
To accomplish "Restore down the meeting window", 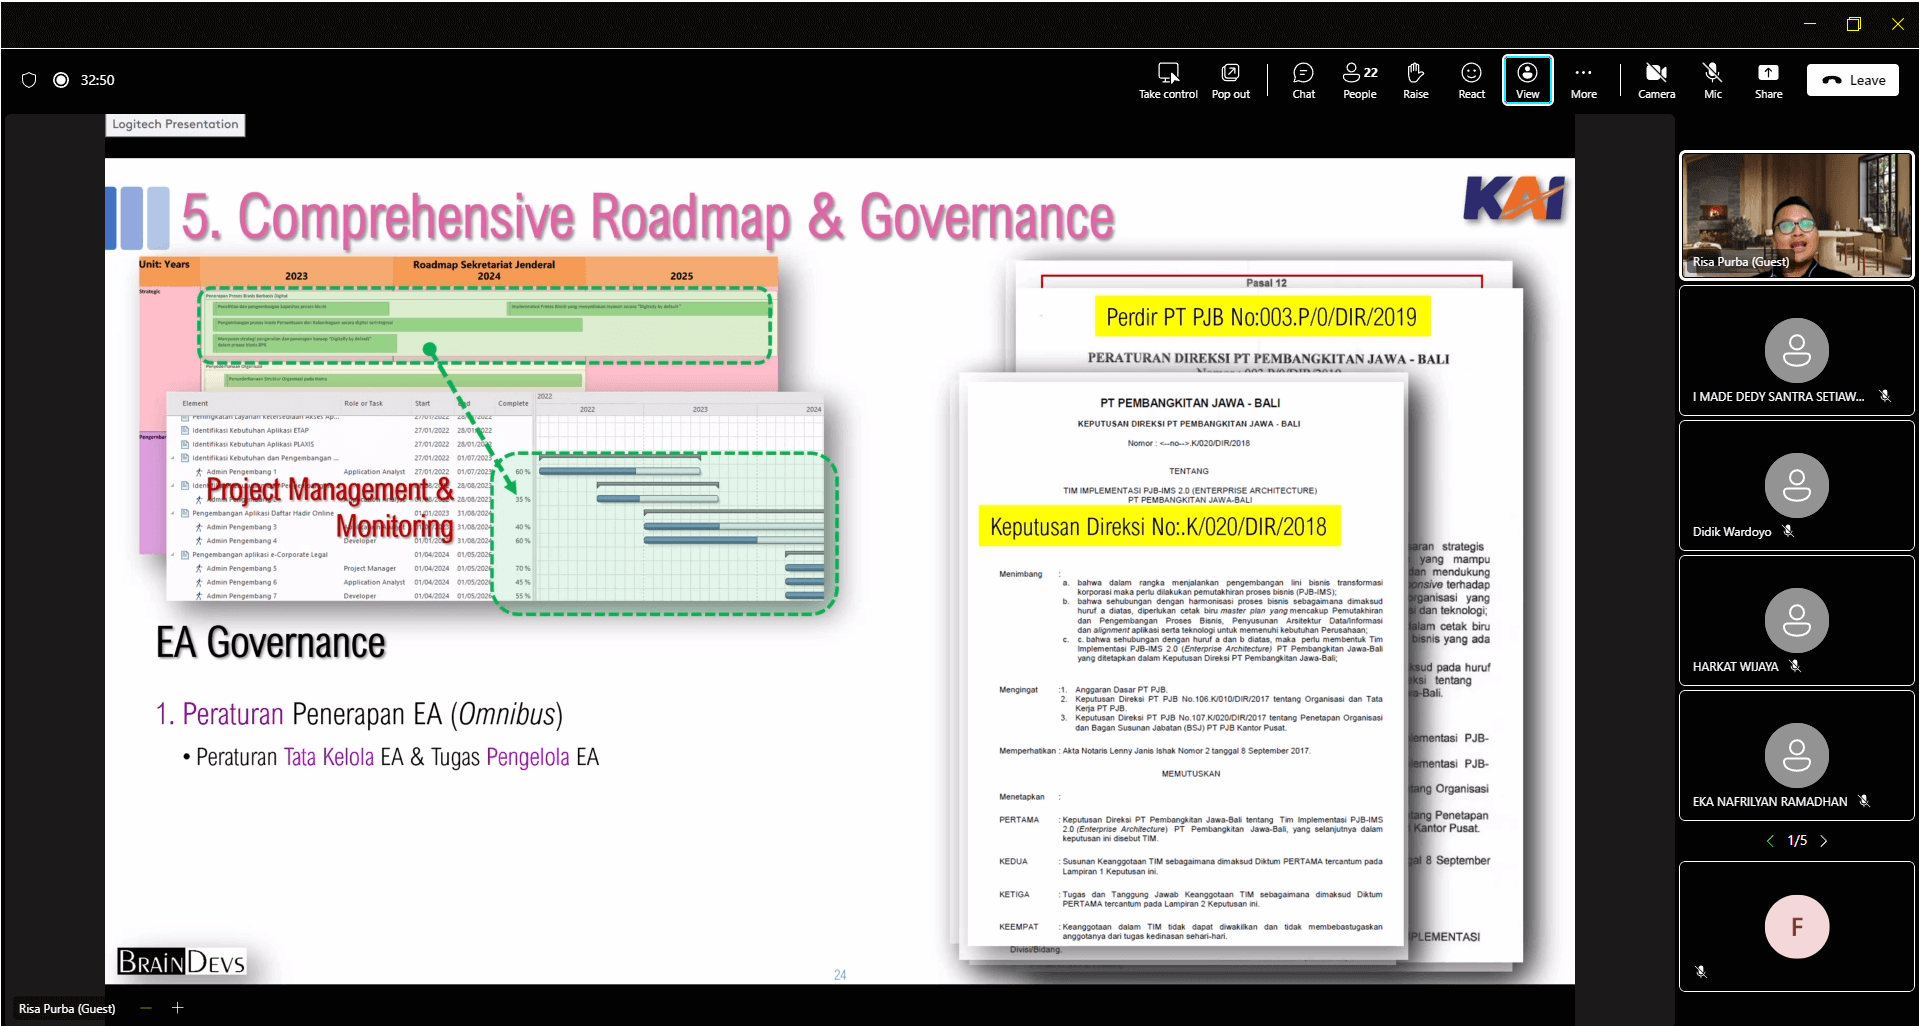I will tap(1853, 24).
